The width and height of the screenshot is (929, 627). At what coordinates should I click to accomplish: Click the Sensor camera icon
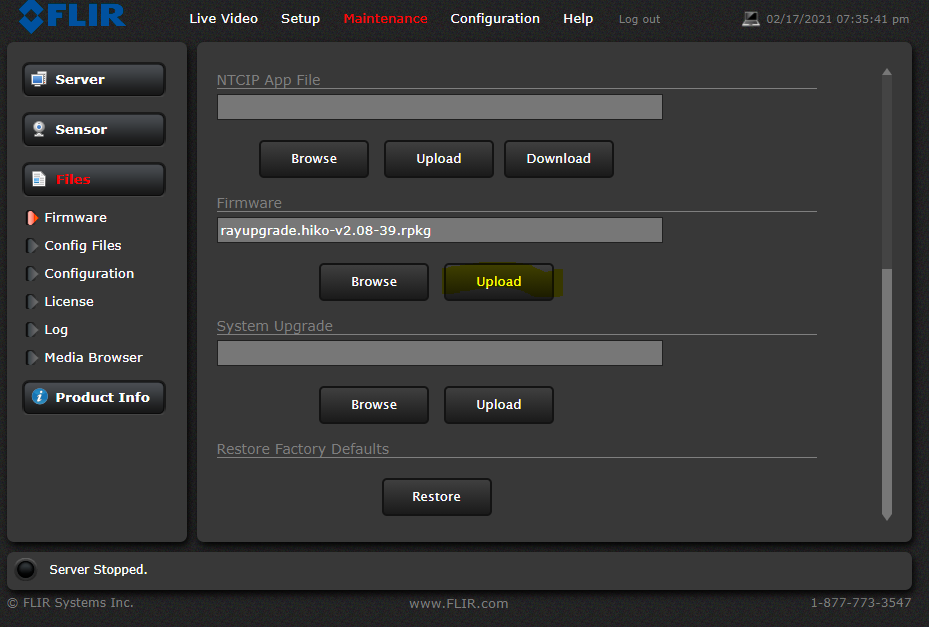(x=39, y=129)
